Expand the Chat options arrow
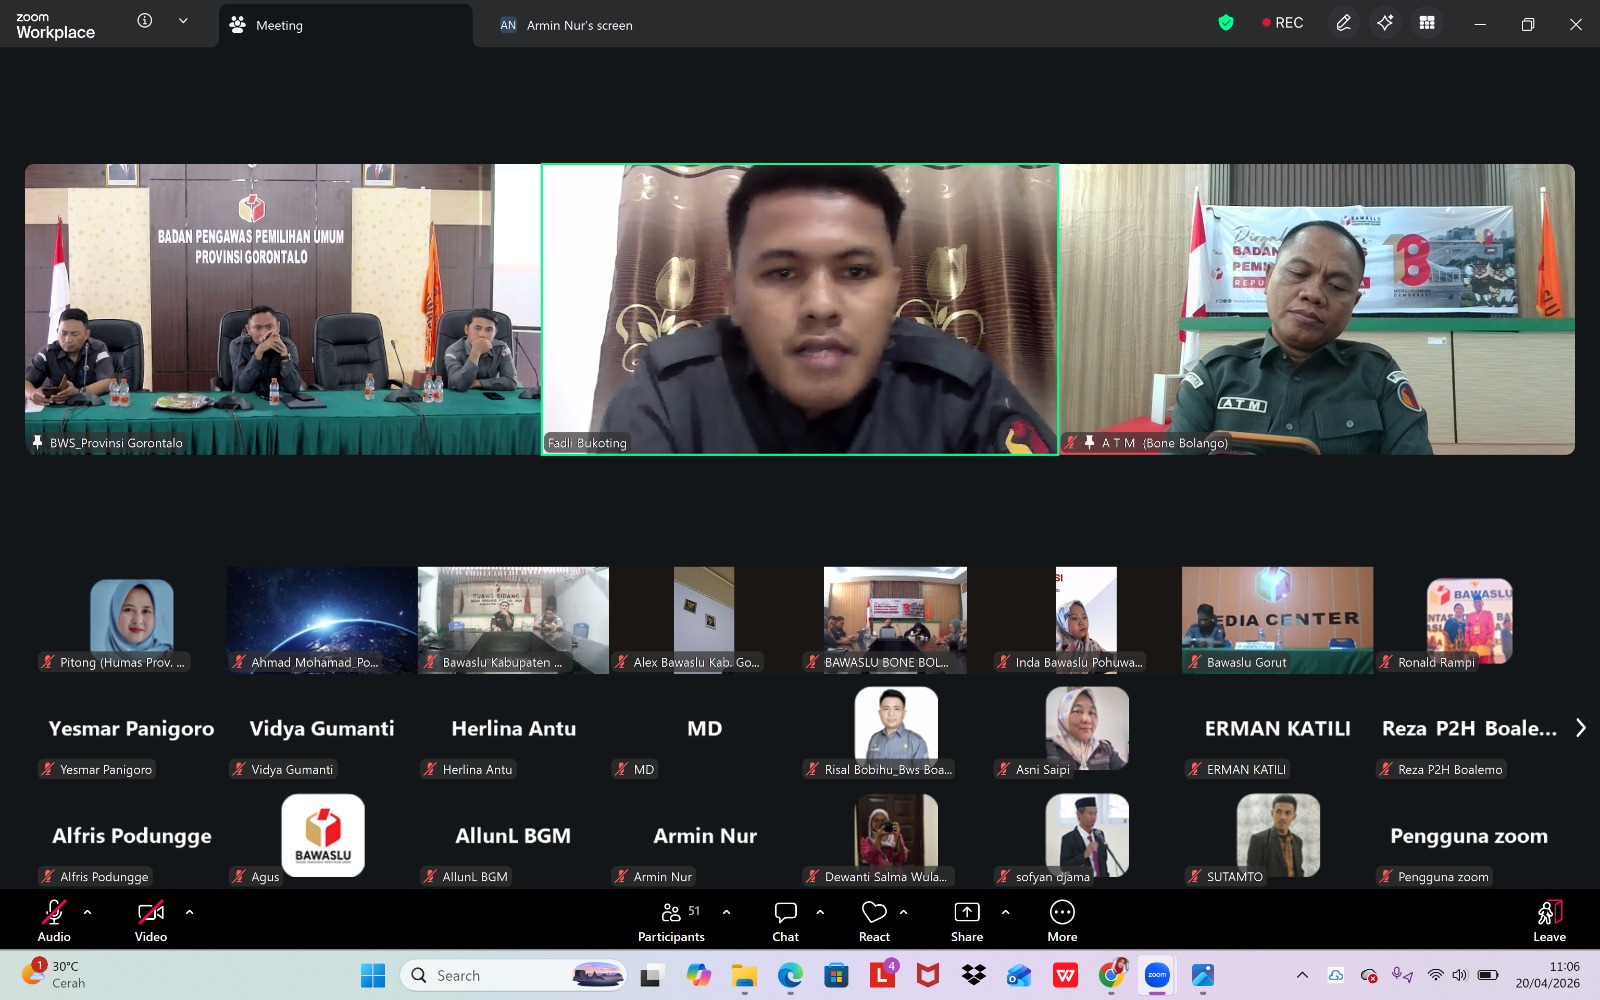Image resolution: width=1600 pixels, height=1000 pixels. [x=820, y=911]
